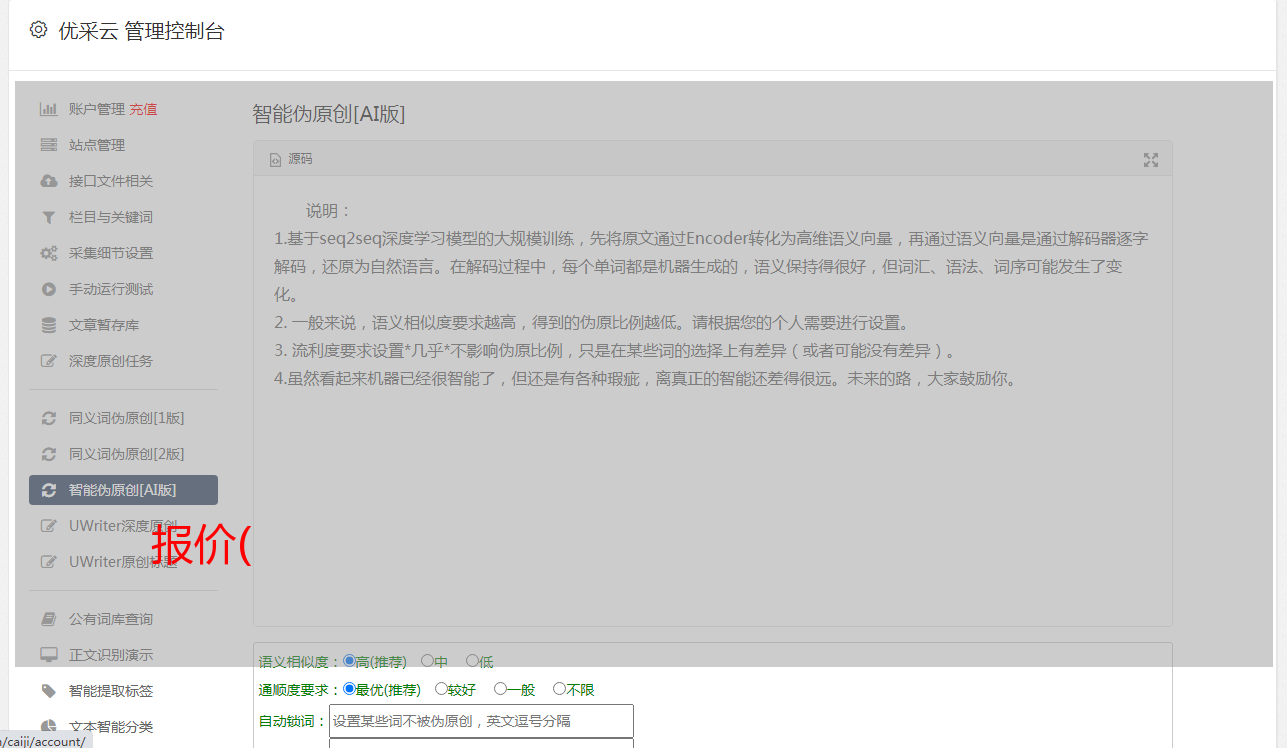Open 栏目与关键词 menu item

pos(111,217)
